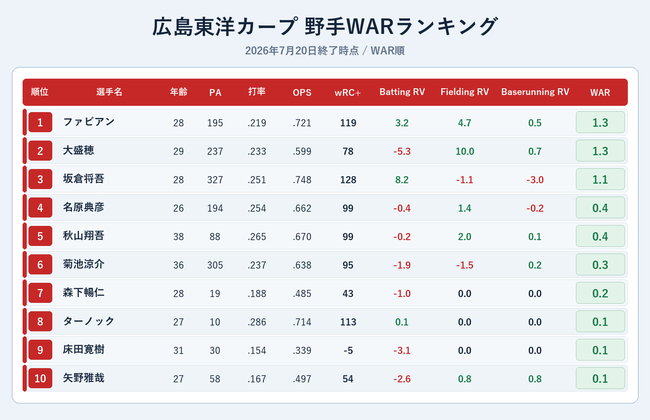Viewport: 650px width, 420px height.
Task: Select the rank 10 badge for 矢野雅哉
Action: pyautogui.click(x=40, y=378)
